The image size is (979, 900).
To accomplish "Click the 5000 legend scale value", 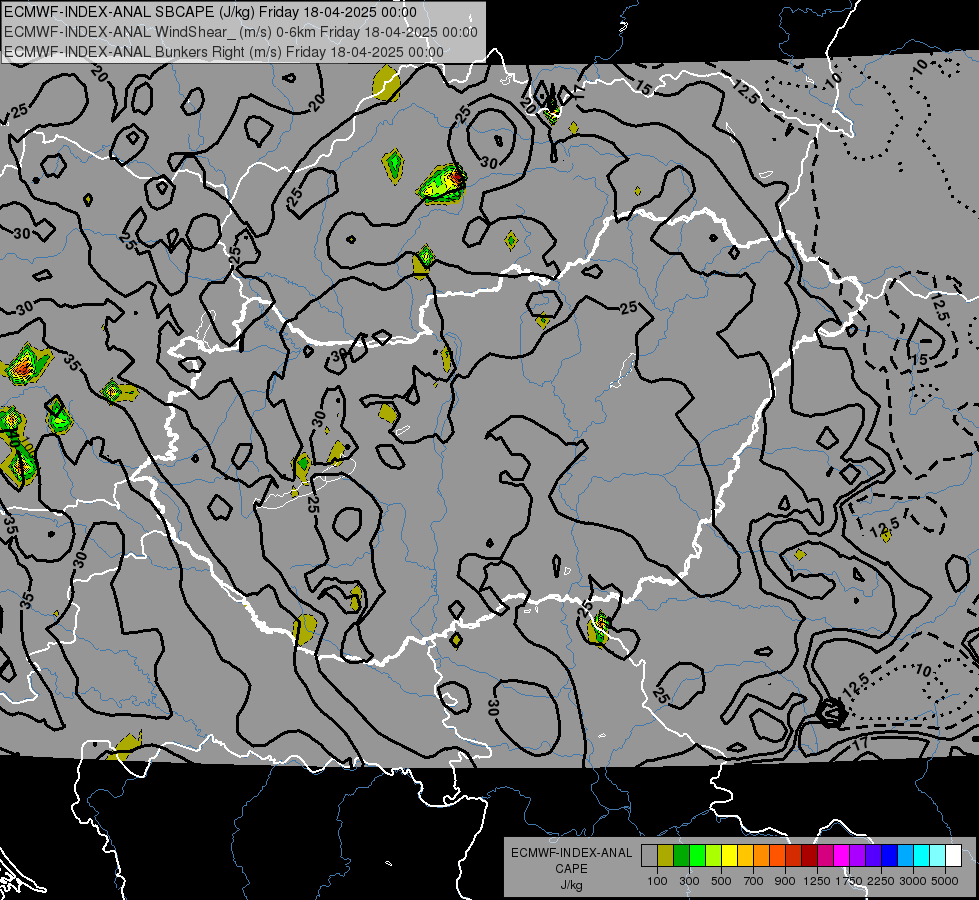I will point(945,881).
